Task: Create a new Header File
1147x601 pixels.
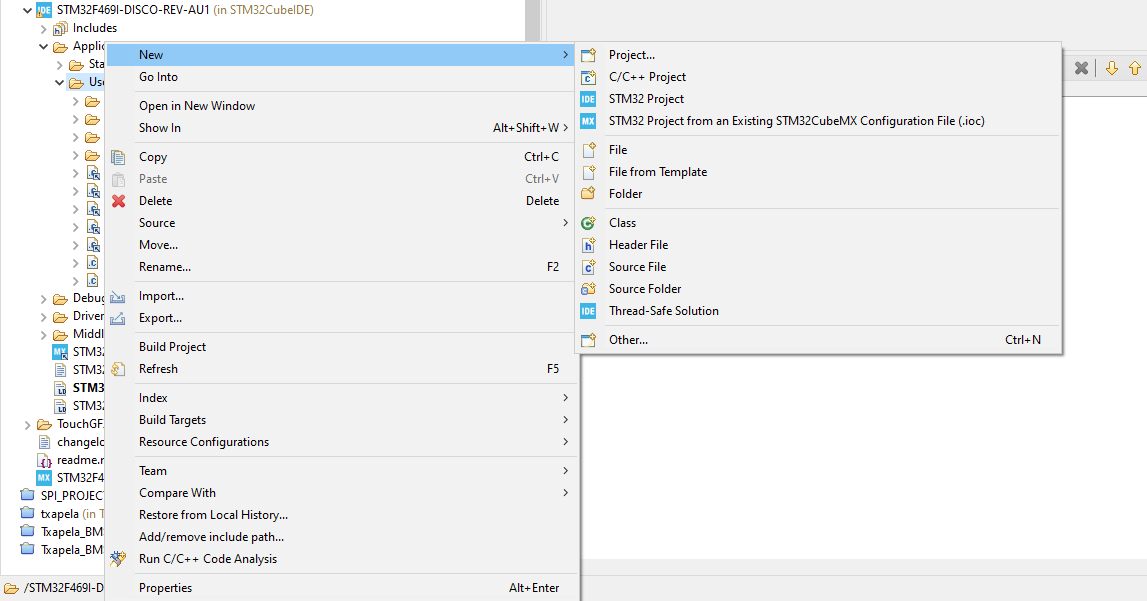Action: coord(638,244)
